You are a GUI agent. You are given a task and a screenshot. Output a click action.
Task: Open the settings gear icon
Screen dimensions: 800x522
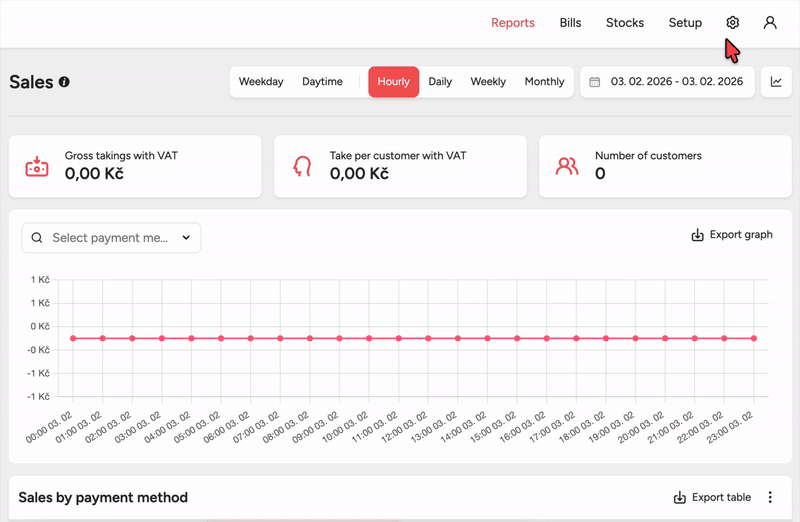tap(733, 23)
